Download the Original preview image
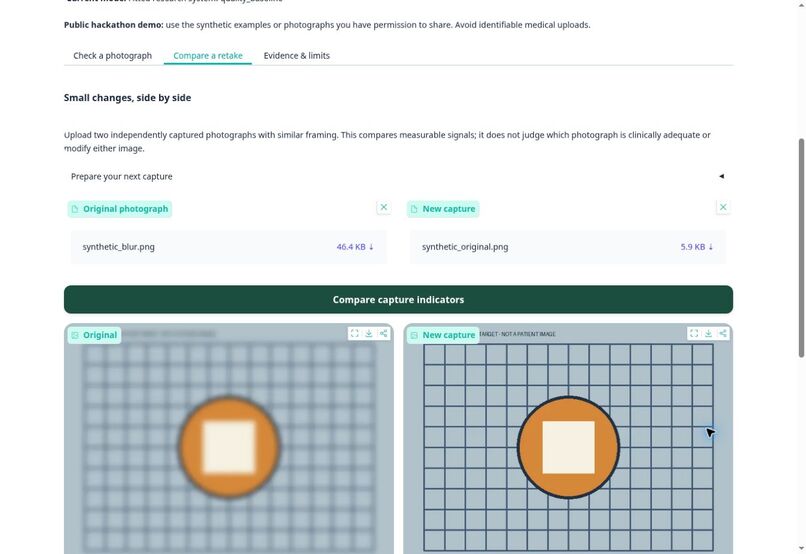Viewport: 806px width, 554px height. (x=369, y=334)
